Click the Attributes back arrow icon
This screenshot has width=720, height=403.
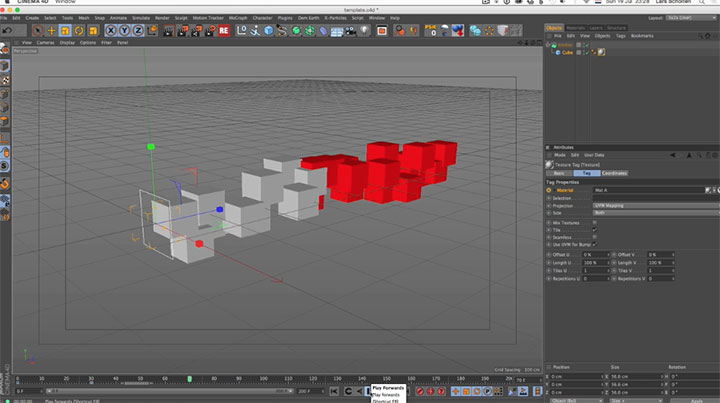(x=672, y=155)
